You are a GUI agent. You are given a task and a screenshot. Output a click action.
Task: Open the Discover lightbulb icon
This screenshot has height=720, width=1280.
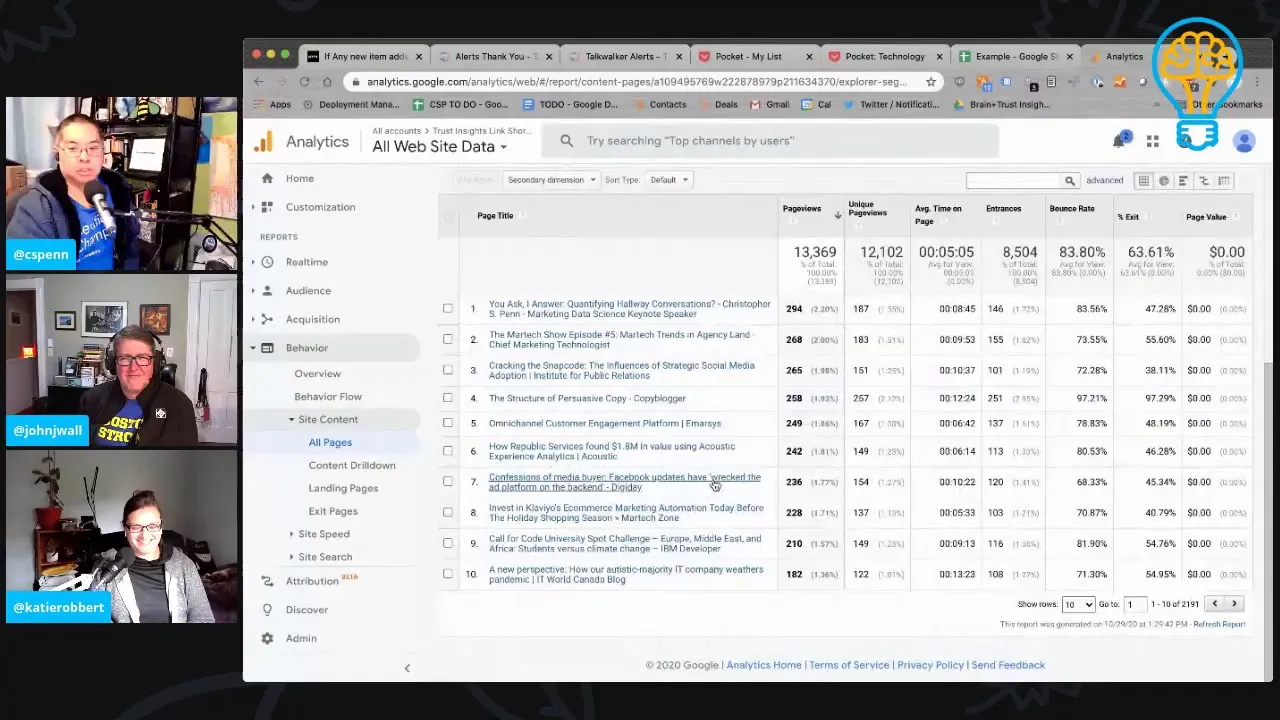click(x=267, y=610)
